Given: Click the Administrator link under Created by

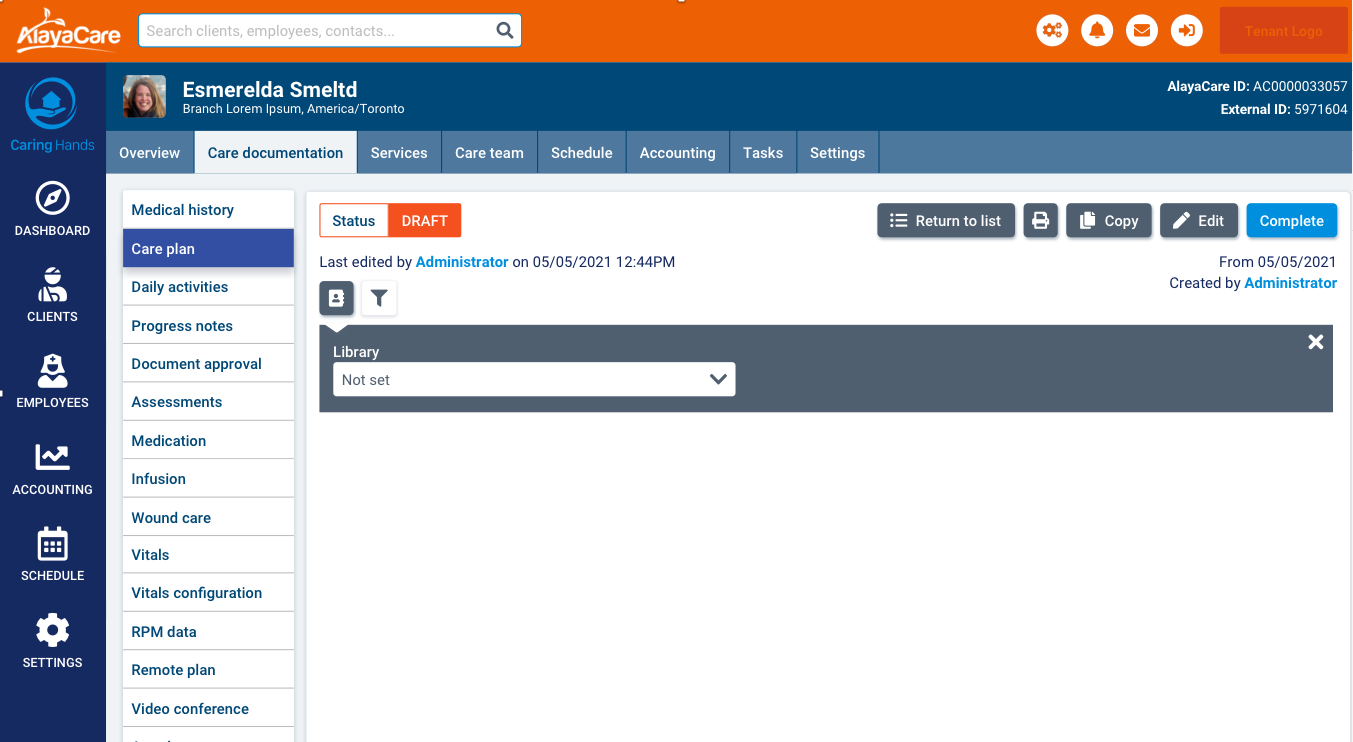Looking at the screenshot, I should [x=1290, y=283].
